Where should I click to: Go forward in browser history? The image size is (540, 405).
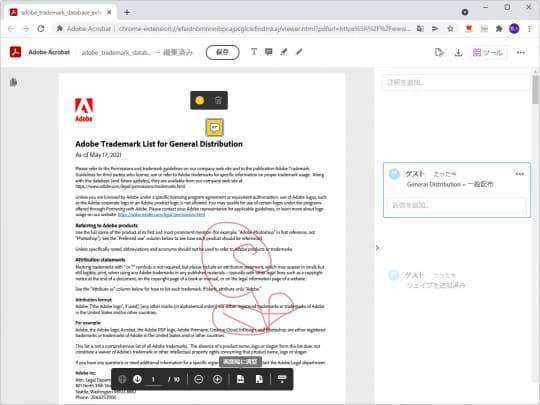click(x=26, y=29)
